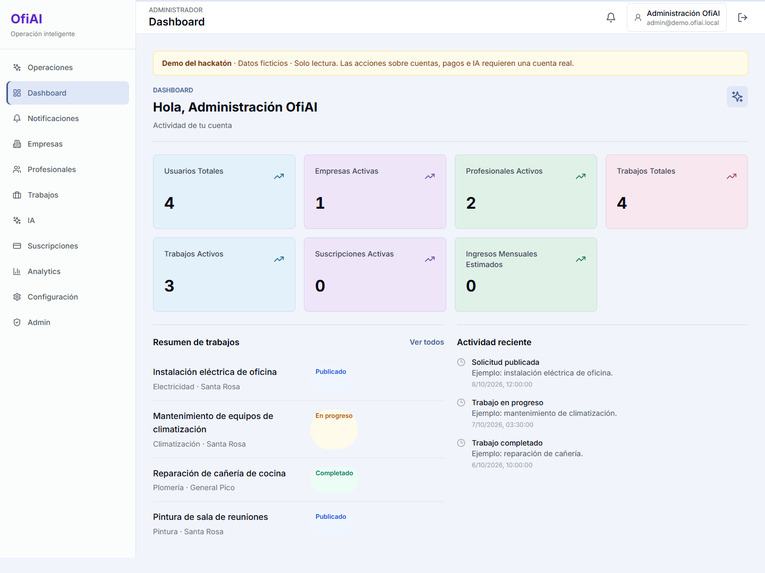Go to Empresas section
The height and width of the screenshot is (573, 765).
[x=67, y=144]
